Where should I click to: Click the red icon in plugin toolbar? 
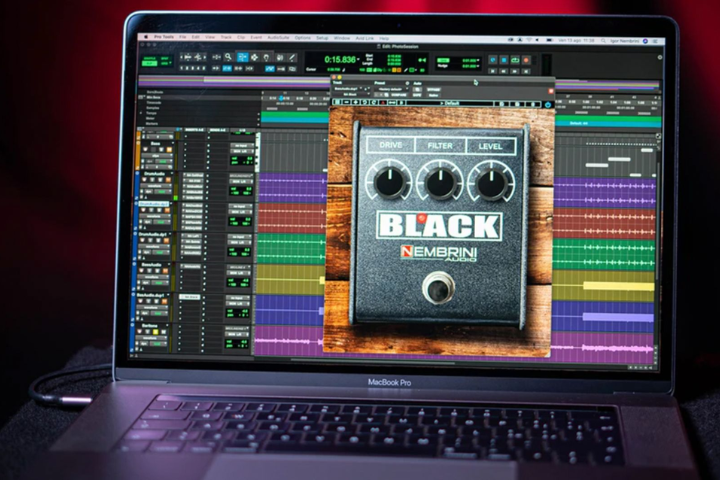click(x=382, y=102)
